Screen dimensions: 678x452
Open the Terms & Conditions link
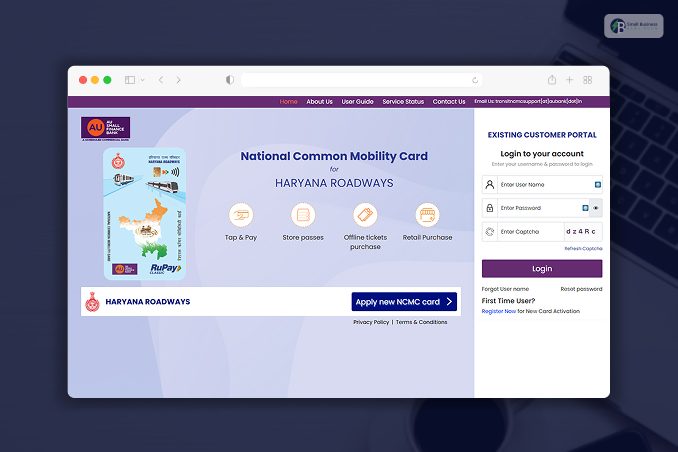422,322
